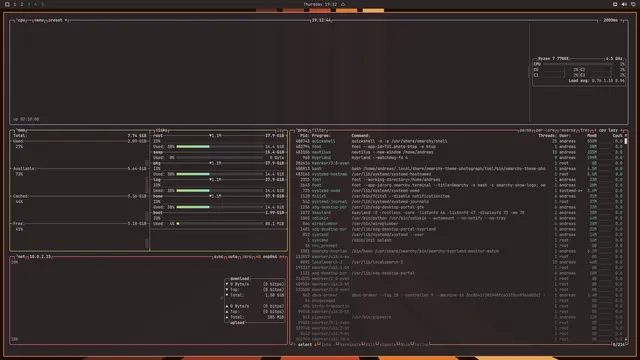Activate the proc filter field
Image resolution: width=640 pixels, height=360 pixels.
point(319,130)
